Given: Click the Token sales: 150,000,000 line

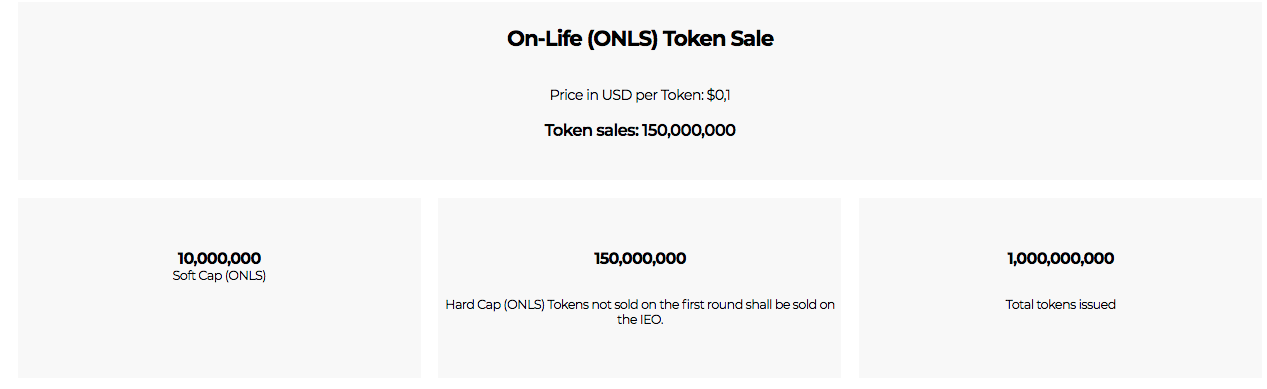Looking at the screenshot, I should click(640, 130).
